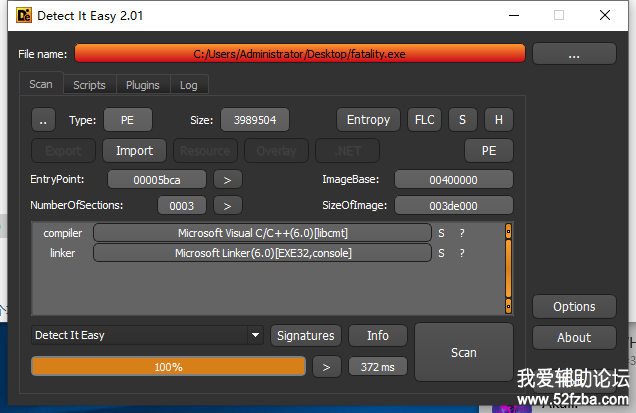Click the arrow button next to NumberOfSections
This screenshot has height=413, width=636.
point(228,206)
